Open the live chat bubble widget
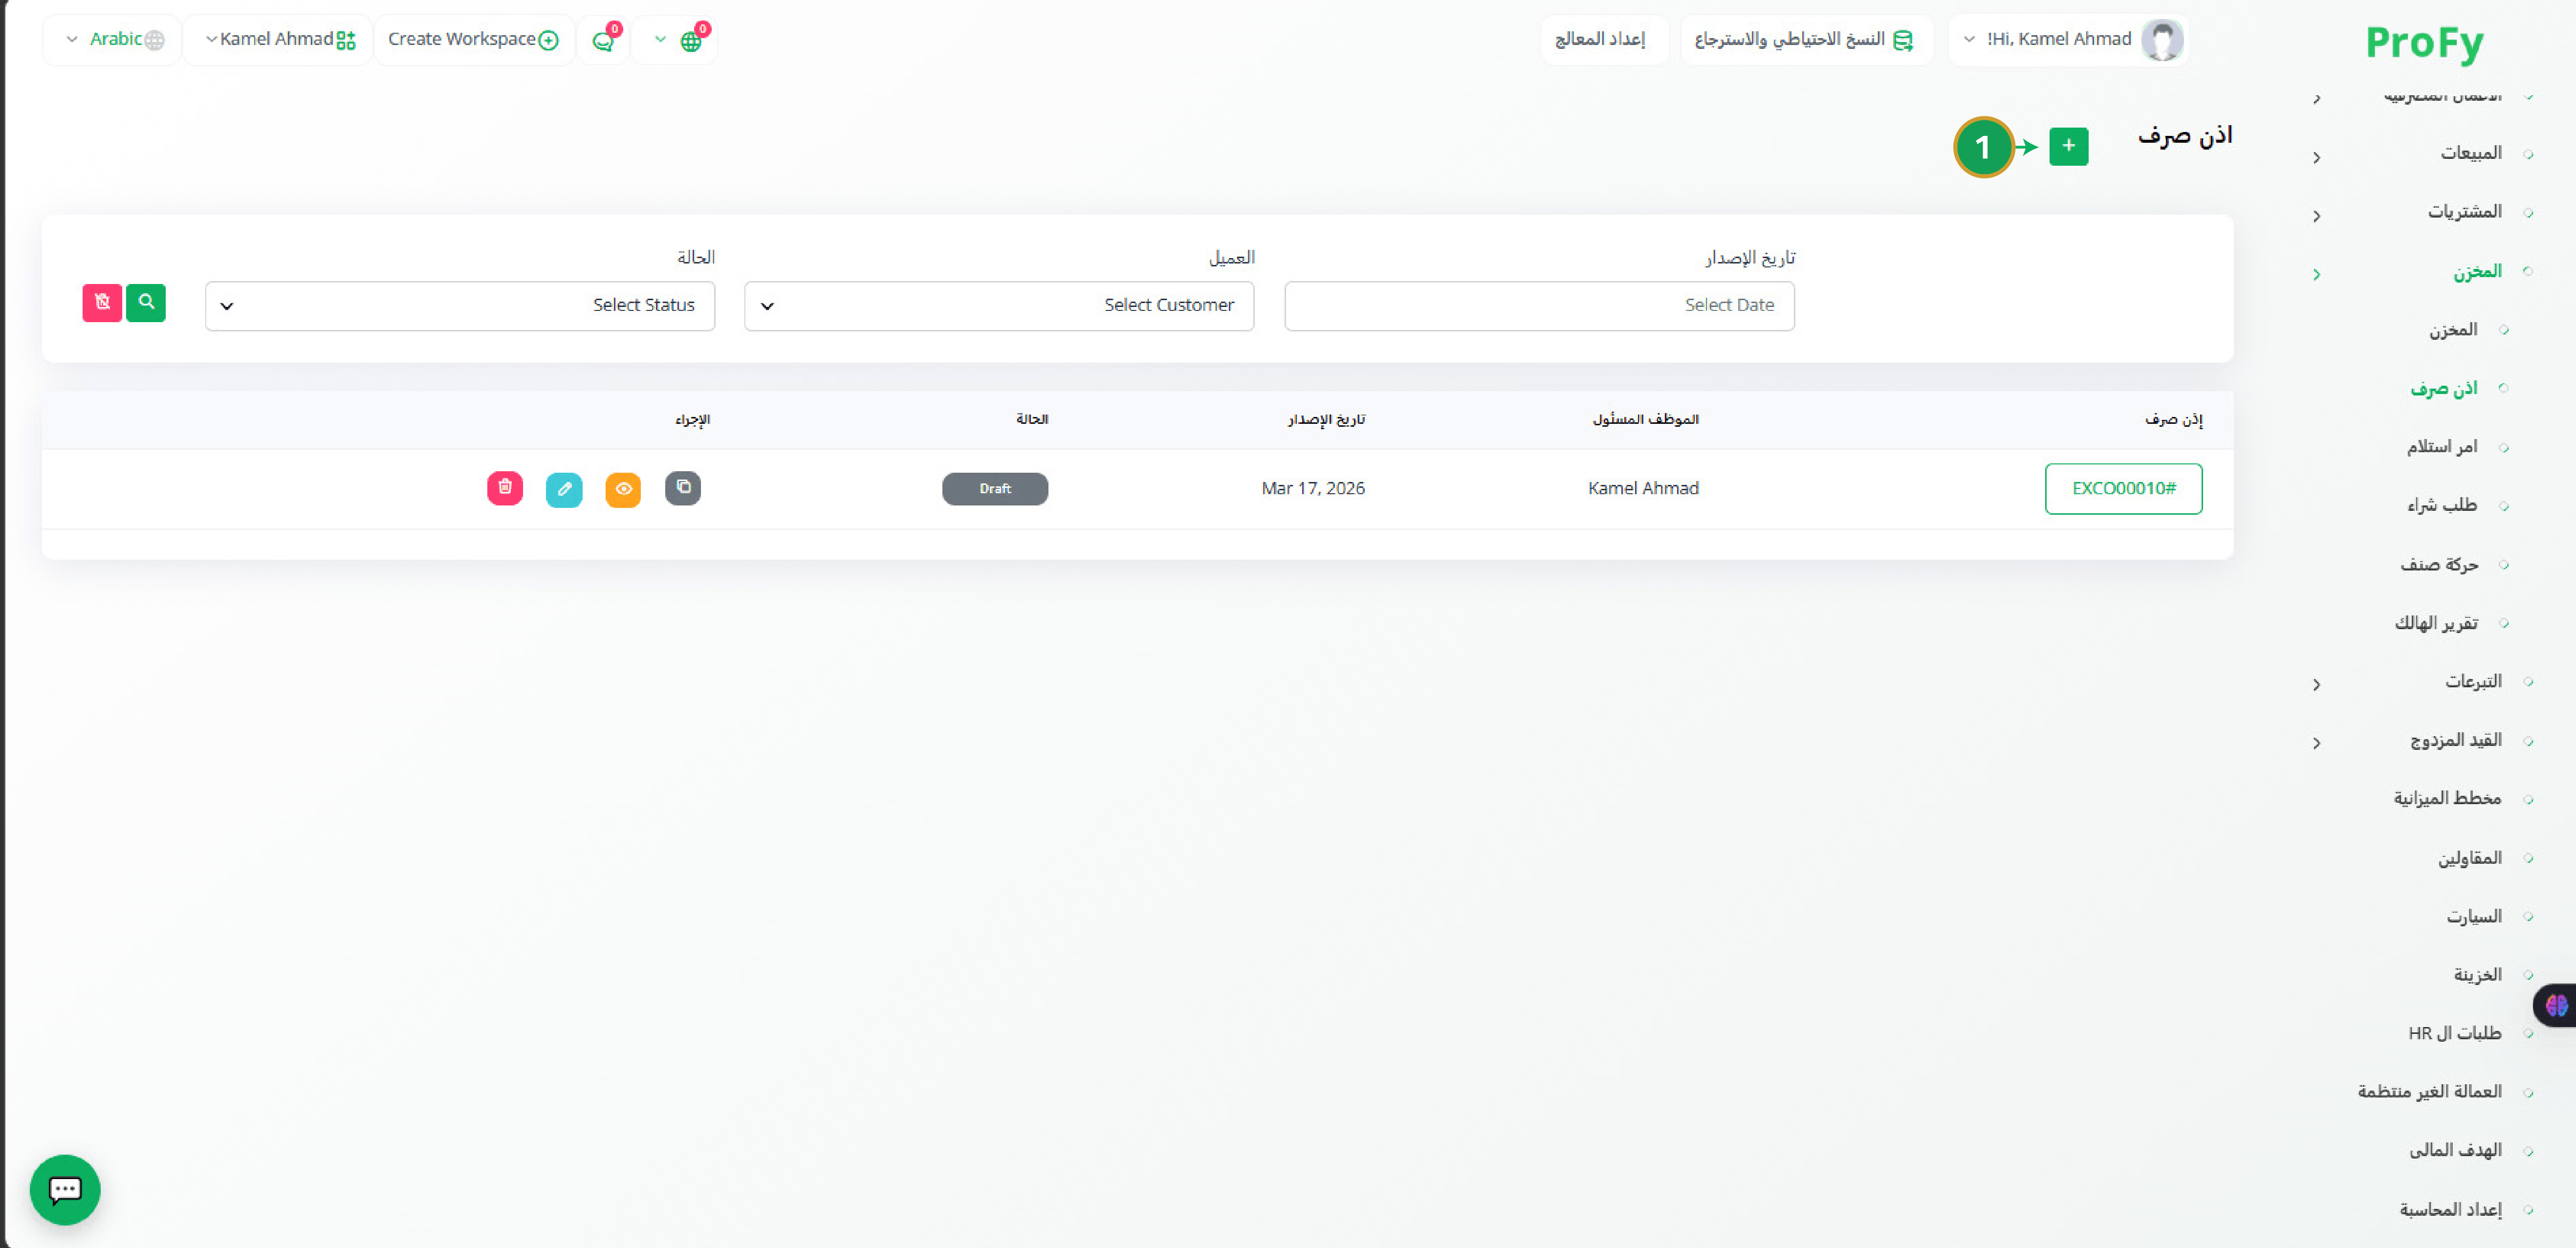The width and height of the screenshot is (2576, 1248). click(65, 1190)
